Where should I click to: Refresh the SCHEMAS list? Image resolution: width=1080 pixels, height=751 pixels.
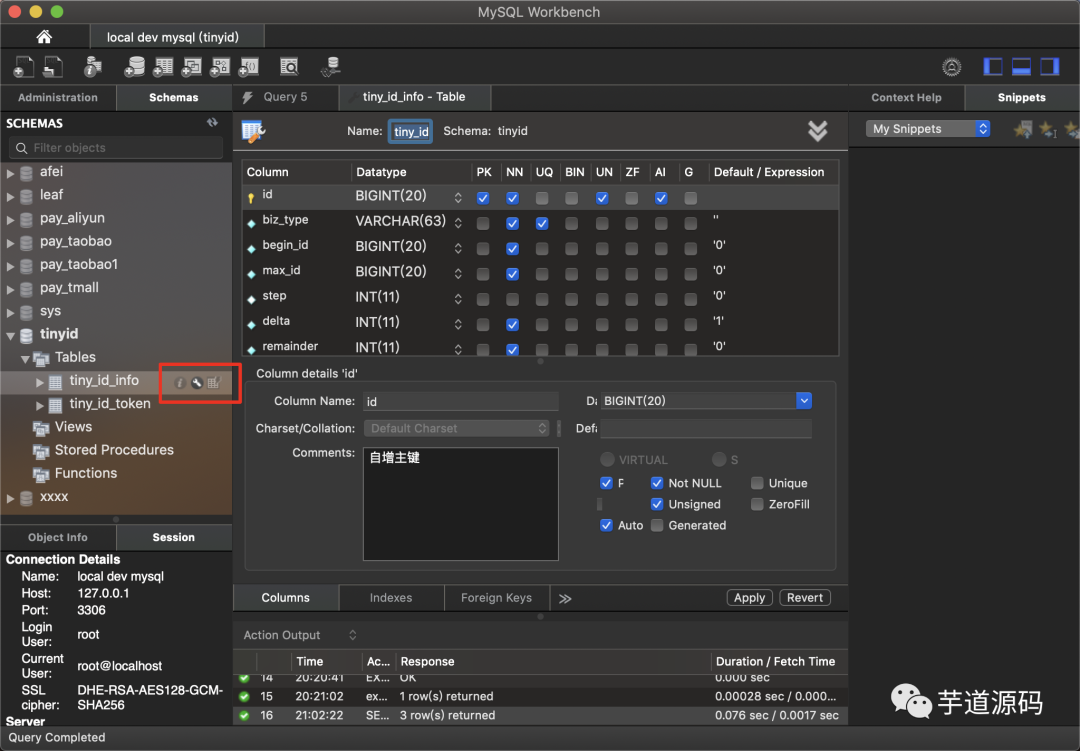212,123
